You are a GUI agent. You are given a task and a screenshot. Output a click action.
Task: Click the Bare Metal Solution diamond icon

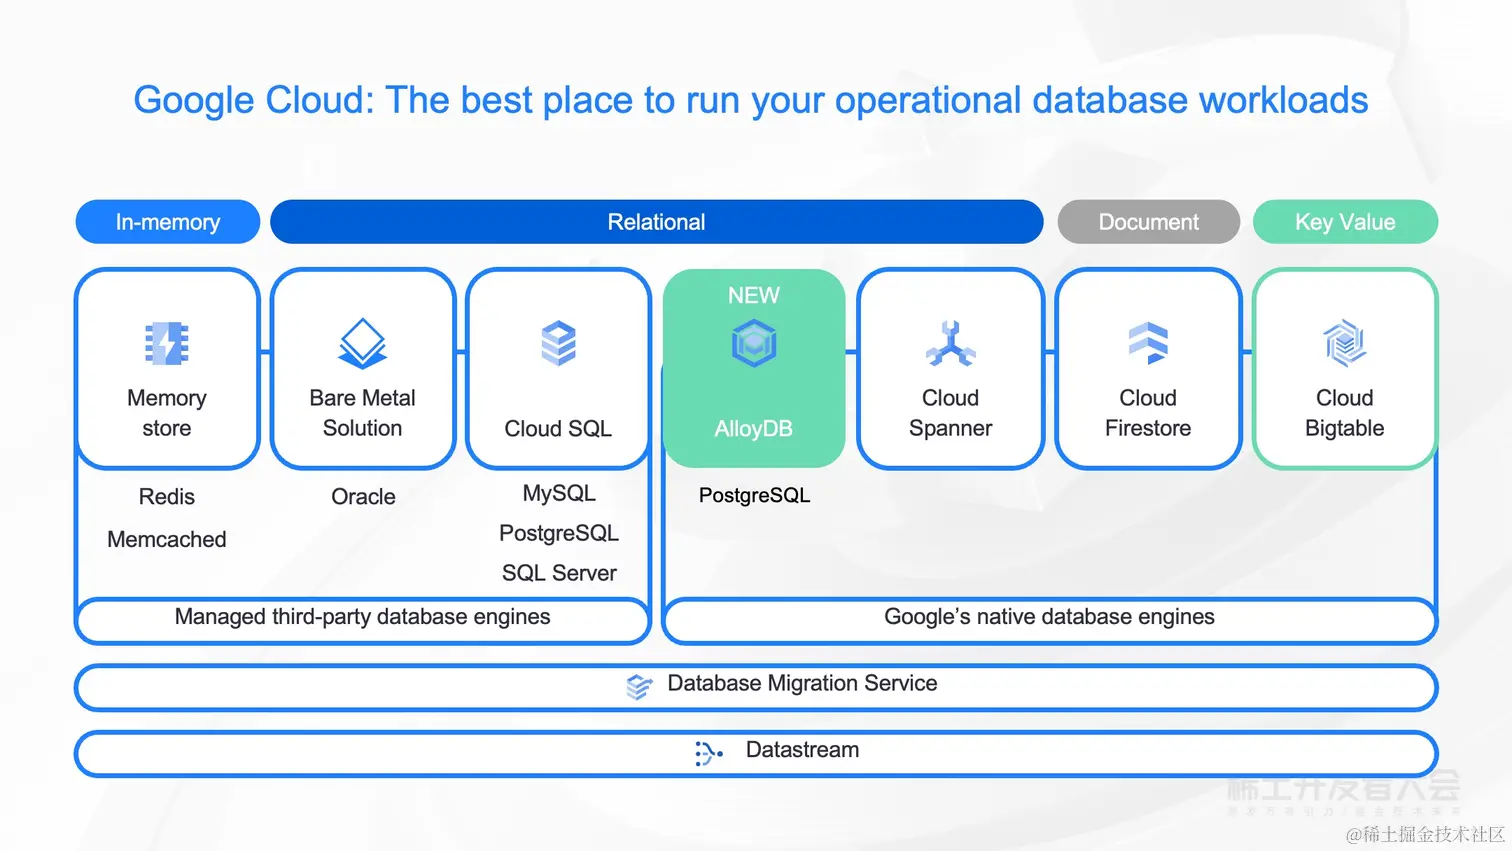click(x=362, y=344)
